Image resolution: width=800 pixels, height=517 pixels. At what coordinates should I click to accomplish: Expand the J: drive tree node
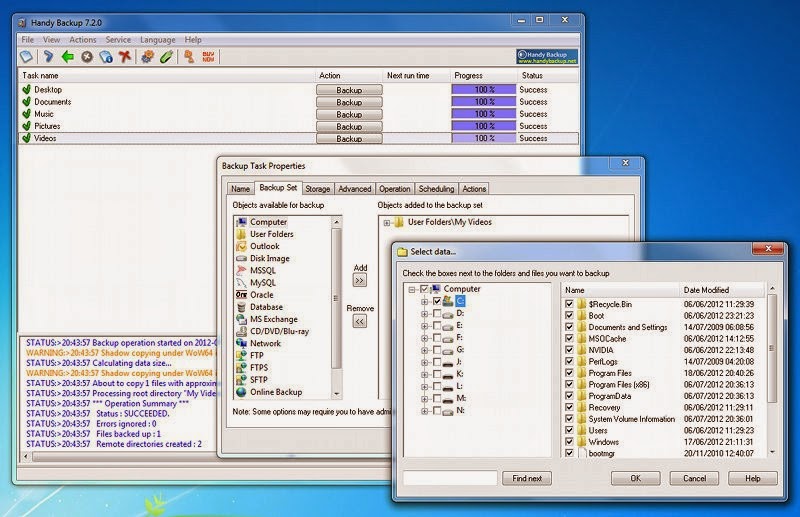[424, 362]
